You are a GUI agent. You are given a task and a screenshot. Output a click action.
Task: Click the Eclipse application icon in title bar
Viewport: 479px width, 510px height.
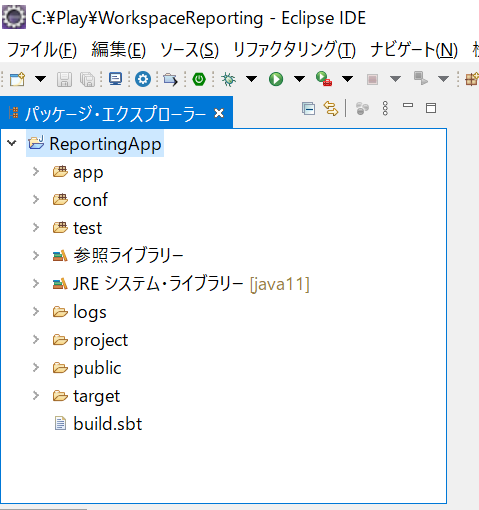(14, 17)
